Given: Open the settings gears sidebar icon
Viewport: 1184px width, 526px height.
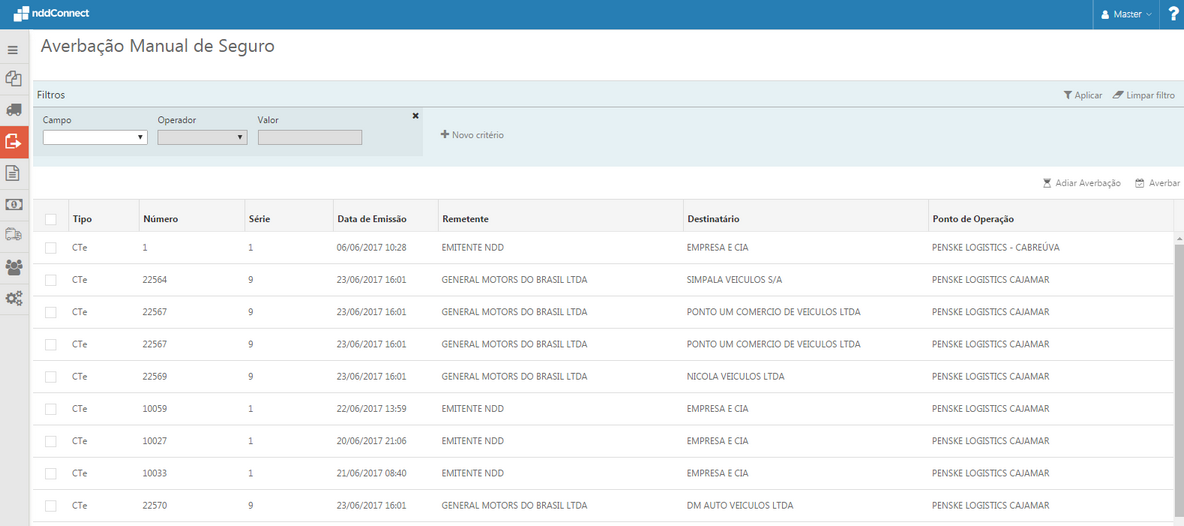Looking at the screenshot, I should (14, 298).
